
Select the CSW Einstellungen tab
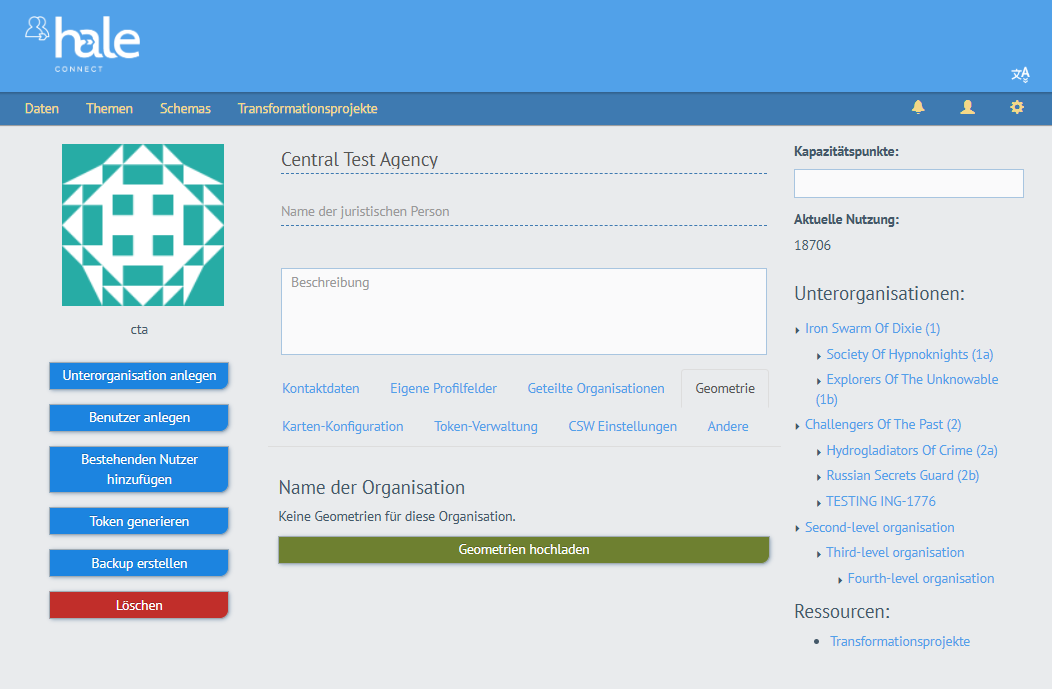click(x=622, y=427)
